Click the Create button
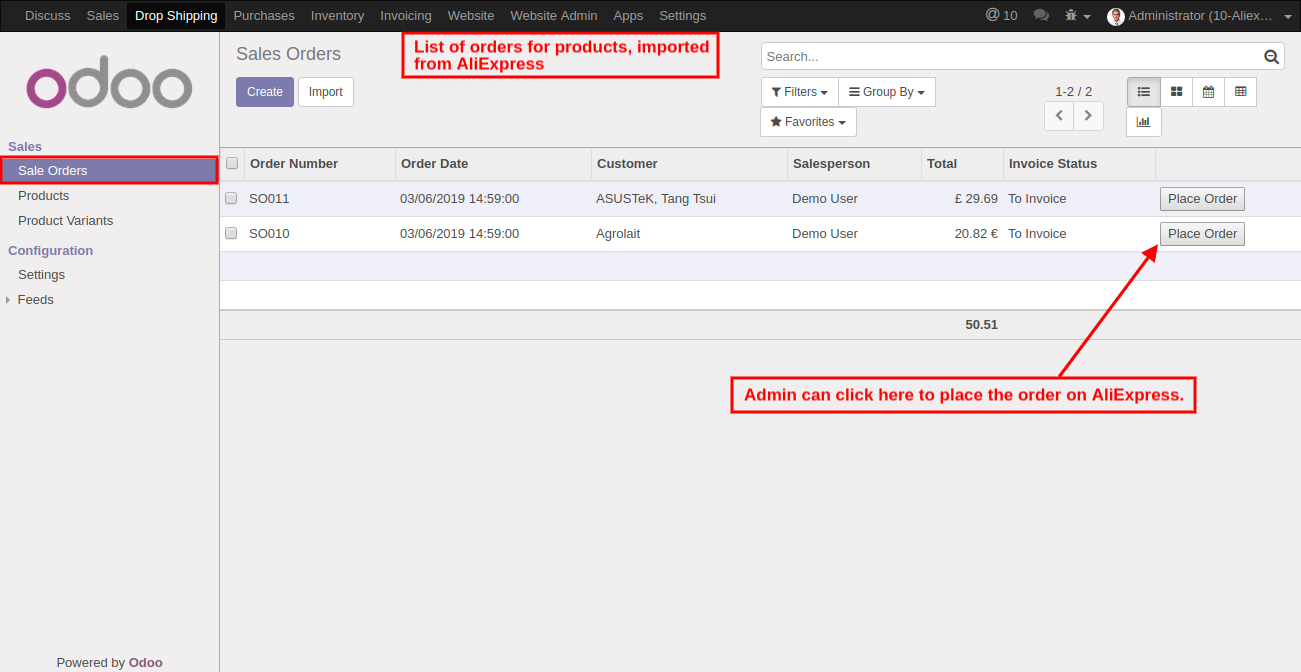The width and height of the screenshot is (1301, 672). (265, 92)
